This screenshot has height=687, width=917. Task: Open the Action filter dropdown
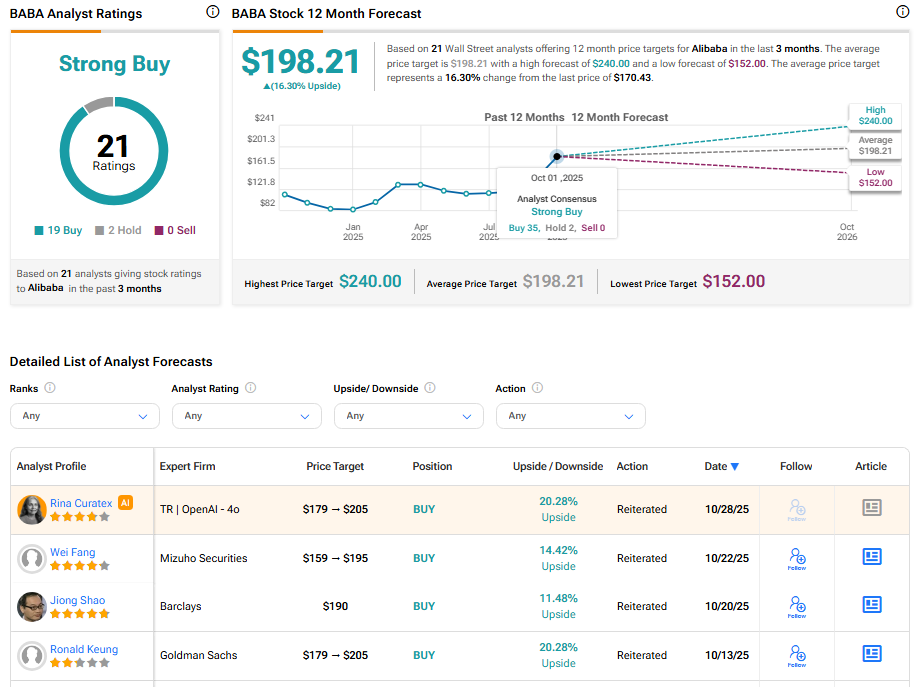coord(571,416)
